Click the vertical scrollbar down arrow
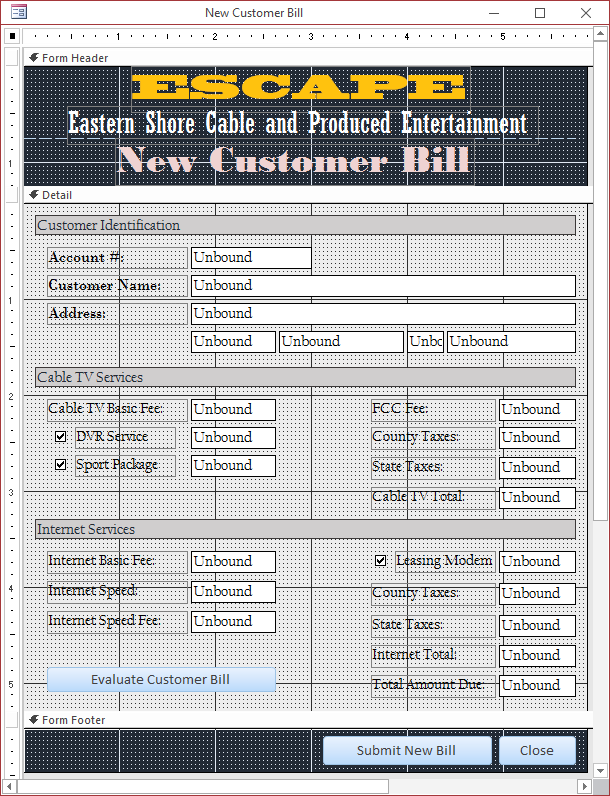The height and width of the screenshot is (796, 610). pyautogui.click(x=600, y=771)
